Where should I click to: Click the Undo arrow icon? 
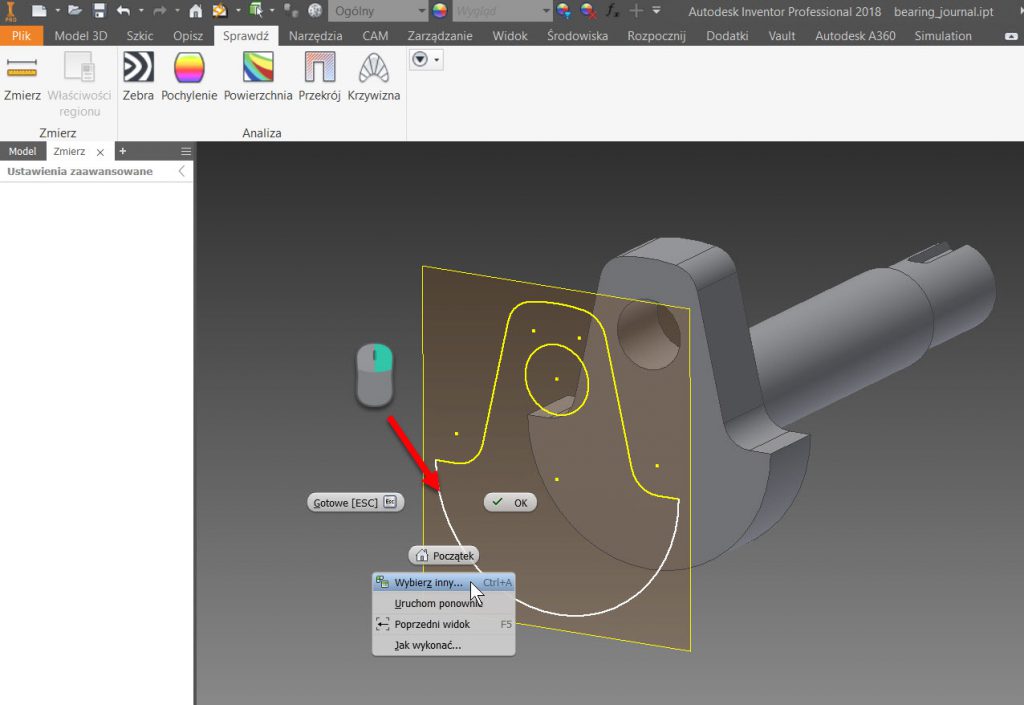pyautogui.click(x=123, y=11)
